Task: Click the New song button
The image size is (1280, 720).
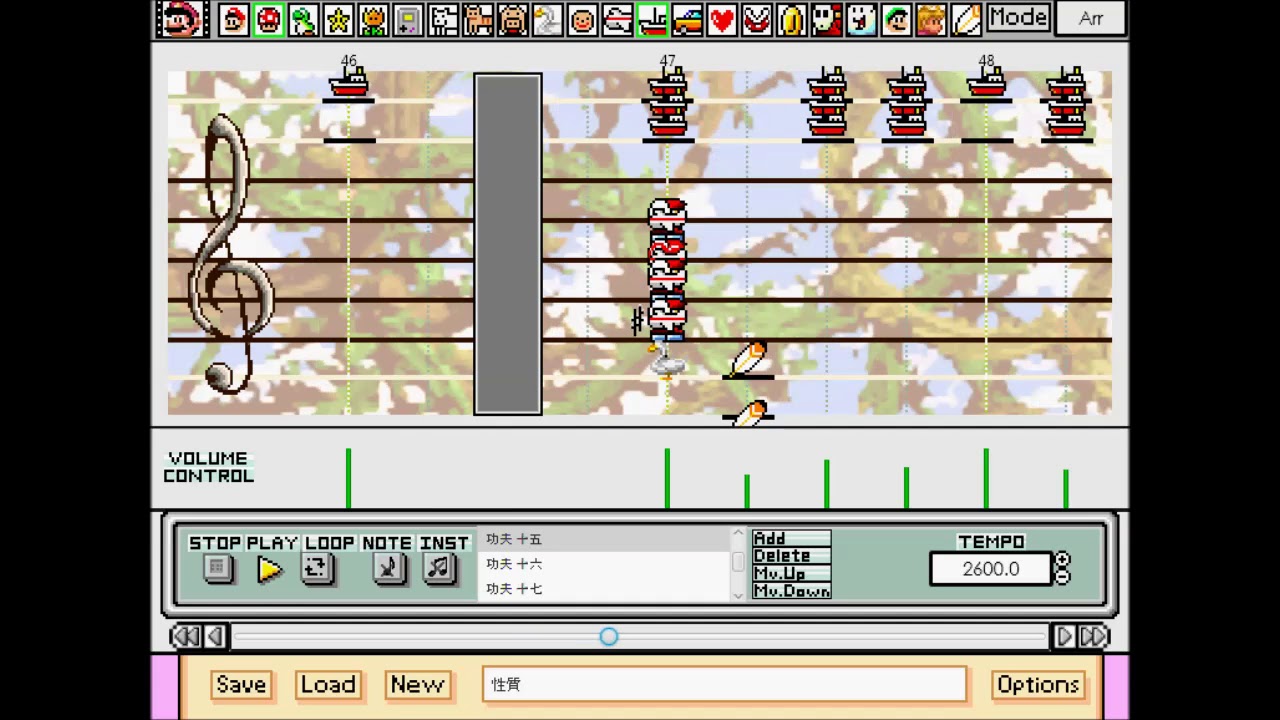Action: pyautogui.click(x=417, y=685)
